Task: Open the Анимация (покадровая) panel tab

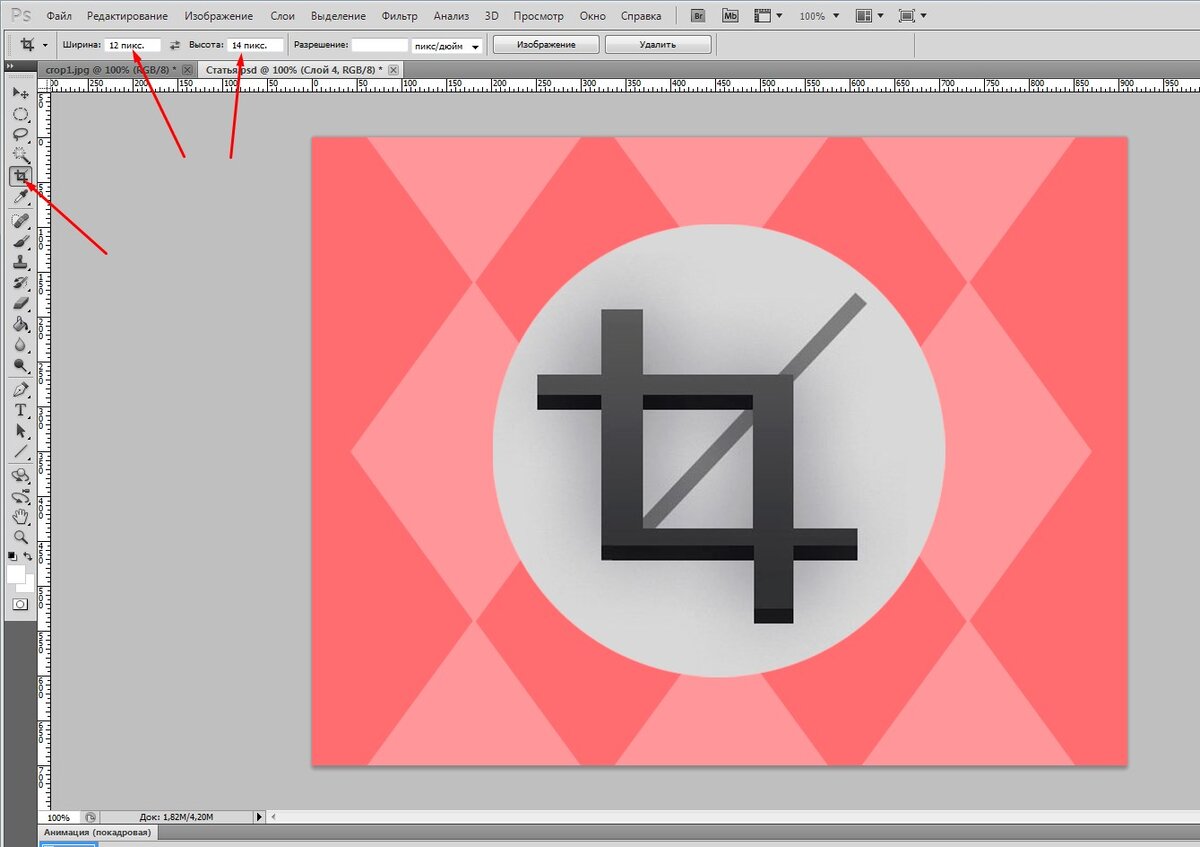Action: pos(98,832)
